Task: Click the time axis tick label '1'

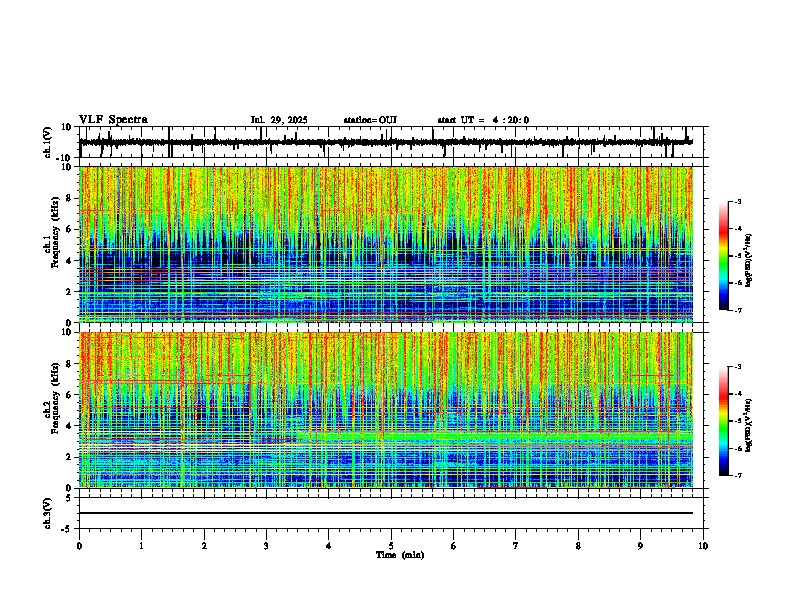Action: coord(141,546)
